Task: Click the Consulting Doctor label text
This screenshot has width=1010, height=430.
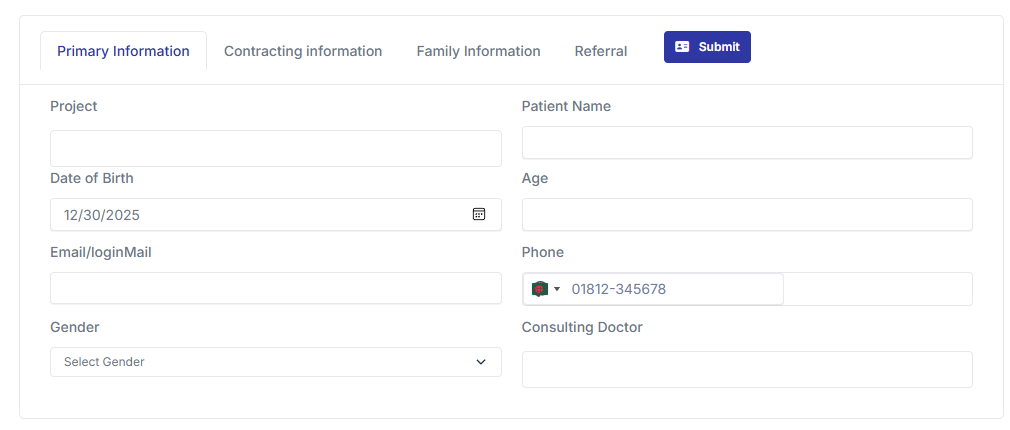Action: pos(582,327)
